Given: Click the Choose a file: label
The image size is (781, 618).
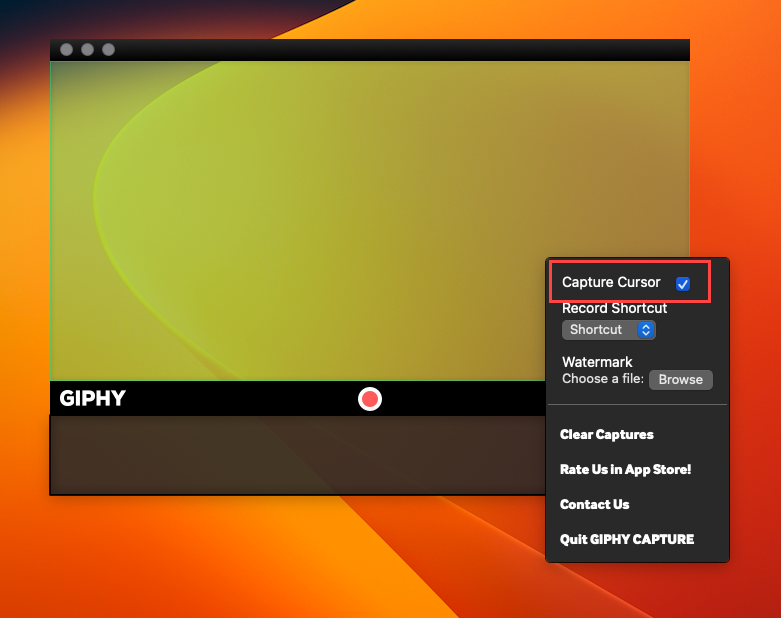Looking at the screenshot, I should click(x=603, y=378).
